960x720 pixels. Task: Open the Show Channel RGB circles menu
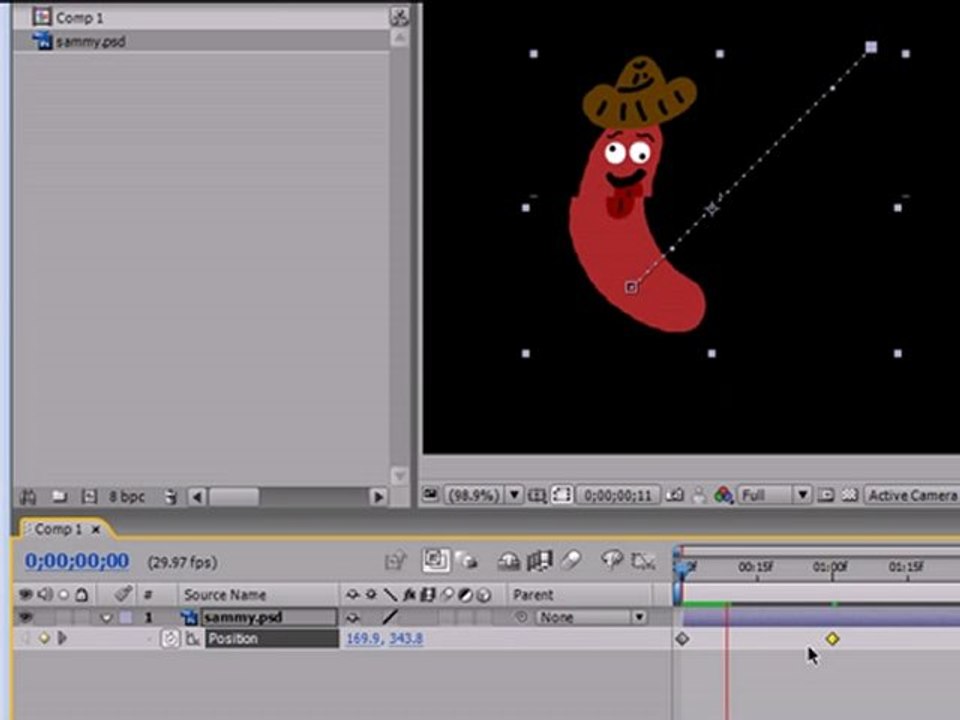click(724, 495)
